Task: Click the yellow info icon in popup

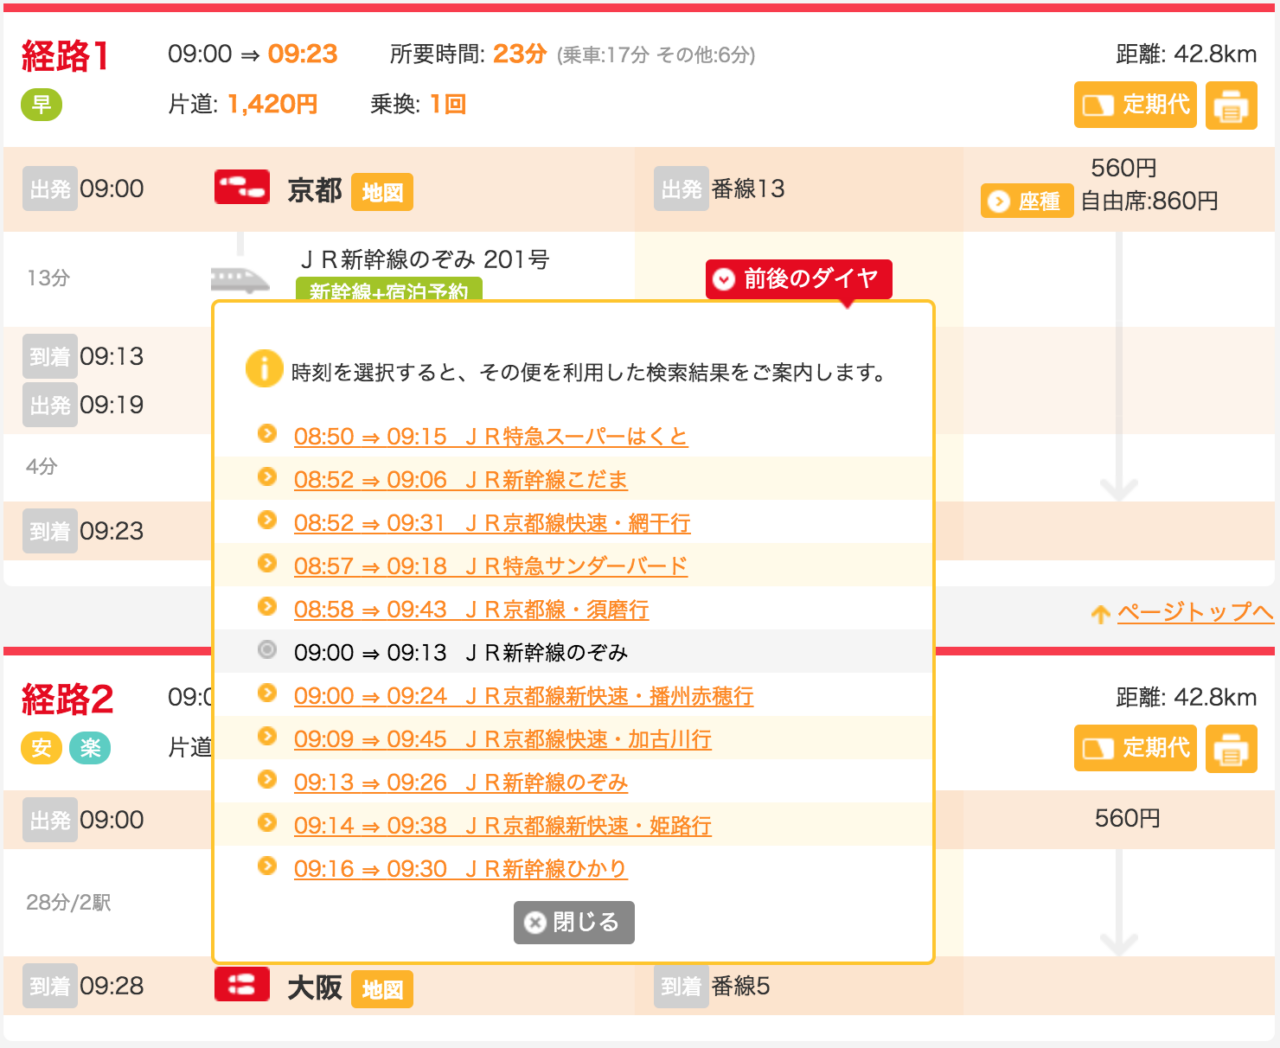Action: pyautogui.click(x=264, y=369)
